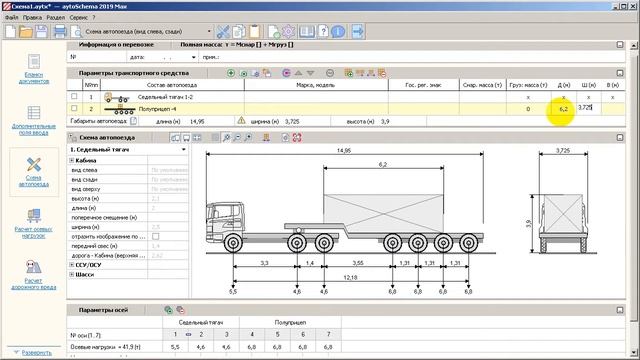Open the view selector dropdown 'Схема автопоезда (вид слева, сзади)'

[x=209, y=31]
